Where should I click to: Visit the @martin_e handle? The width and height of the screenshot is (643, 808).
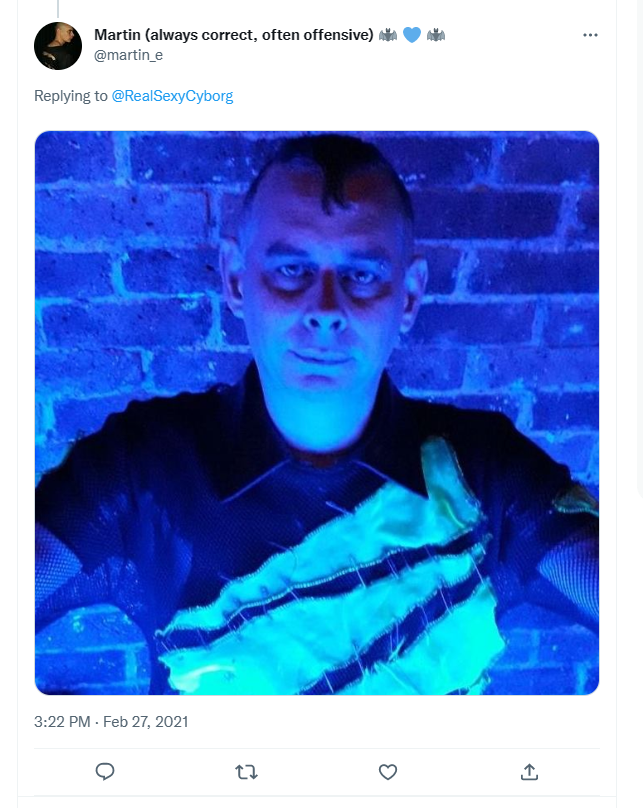(128, 55)
